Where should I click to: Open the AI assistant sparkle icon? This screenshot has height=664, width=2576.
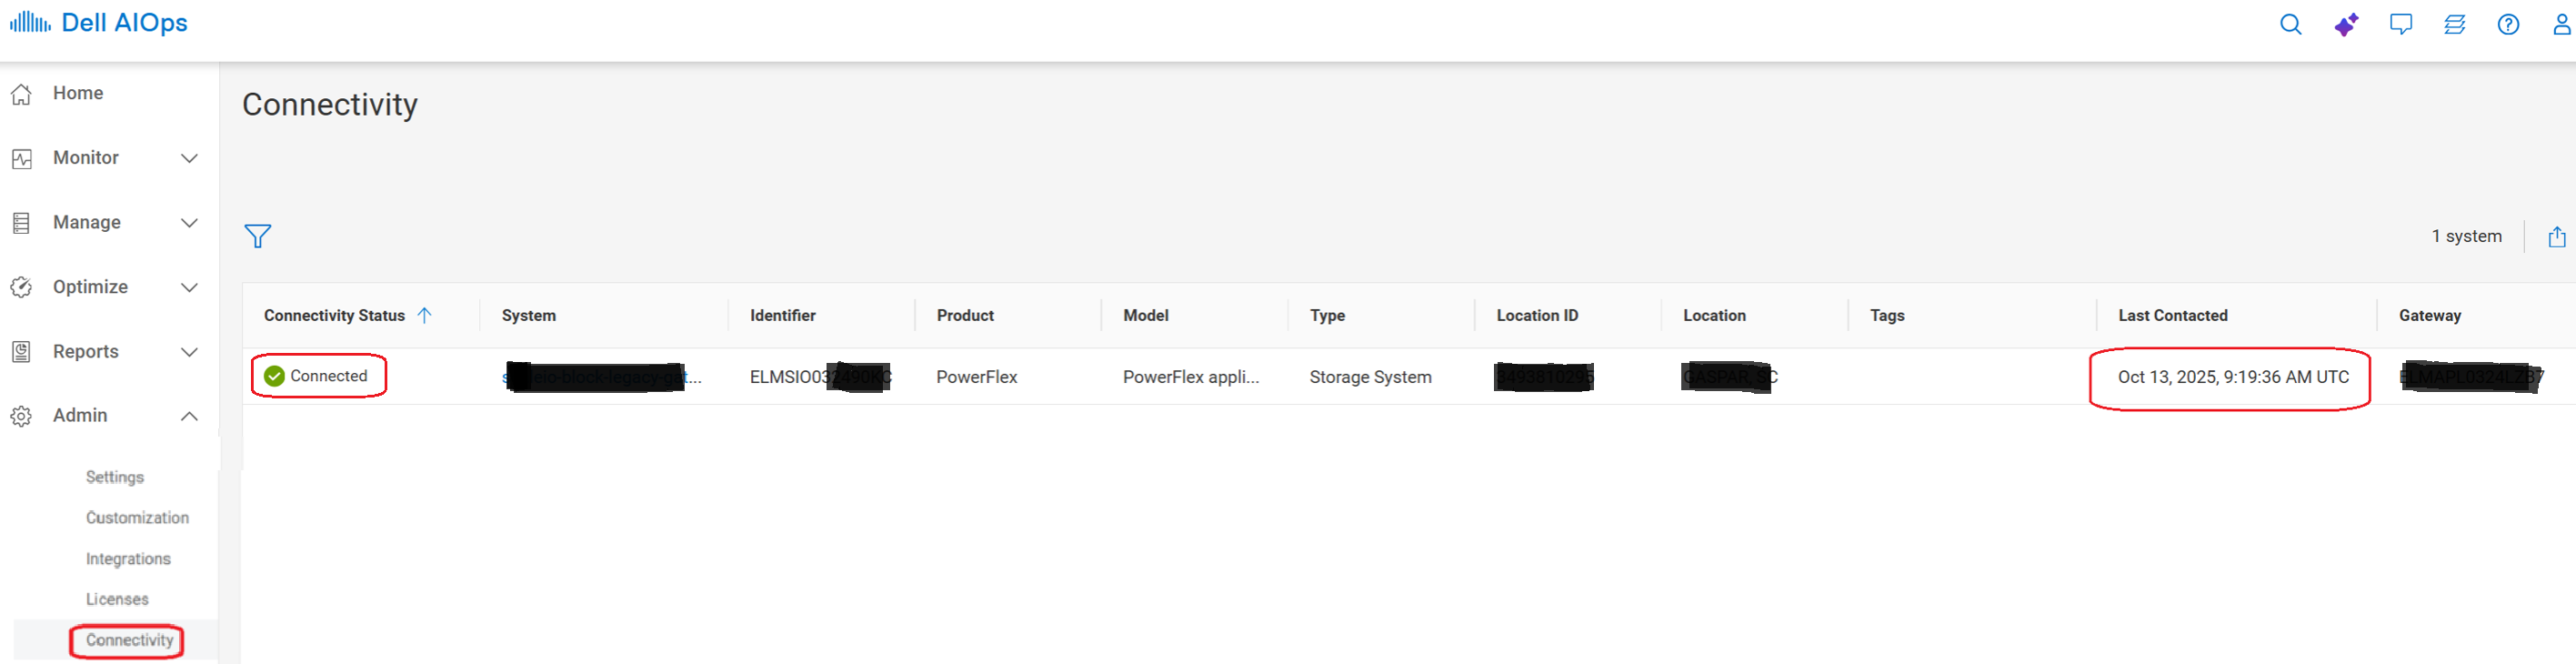[2346, 24]
